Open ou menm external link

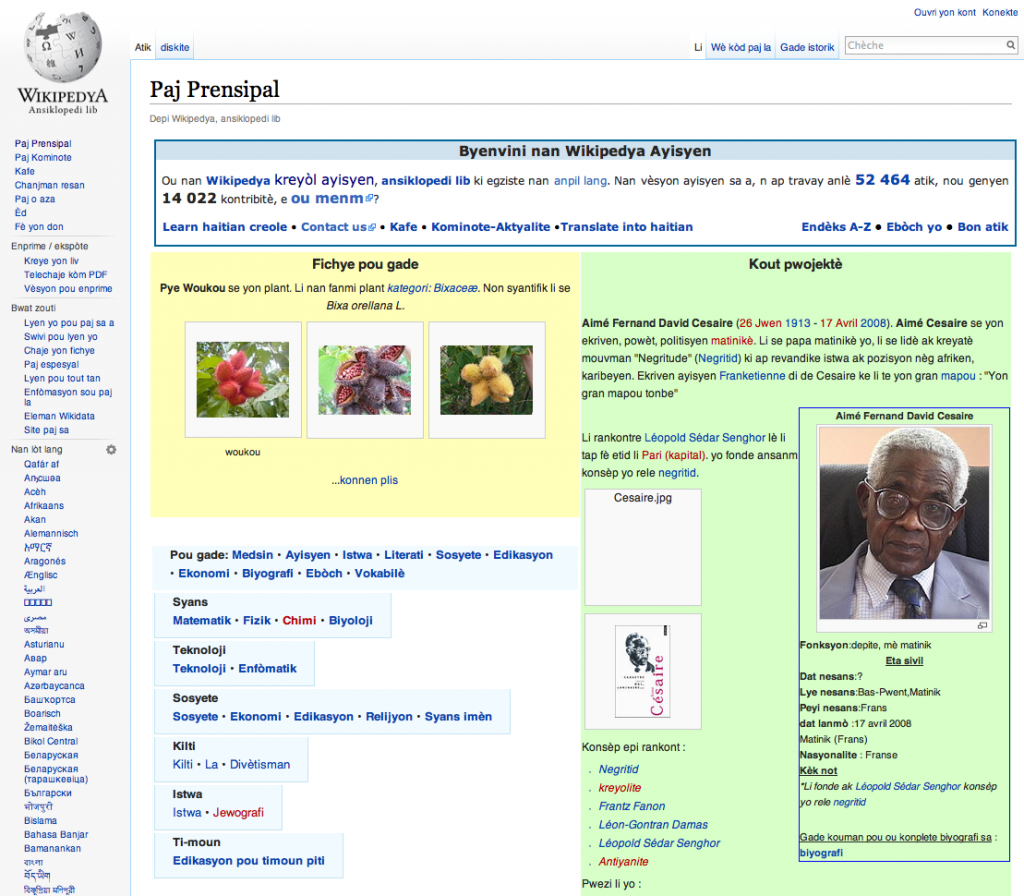click(x=332, y=199)
